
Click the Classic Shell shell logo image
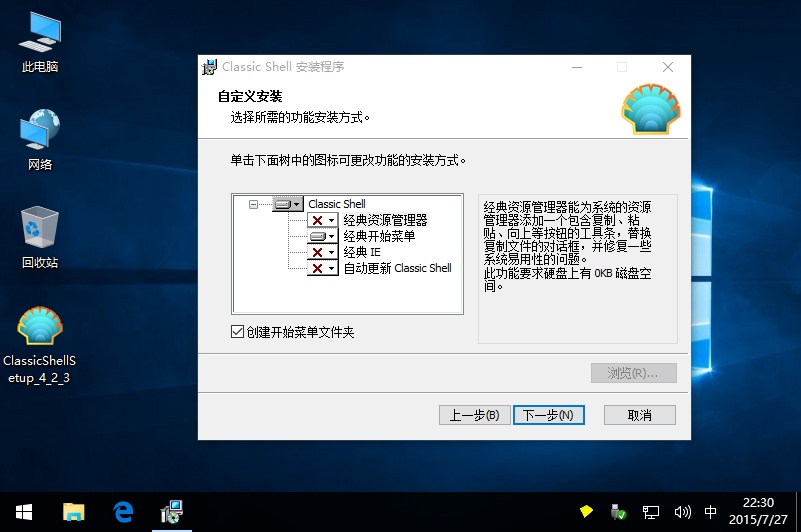tap(651, 109)
